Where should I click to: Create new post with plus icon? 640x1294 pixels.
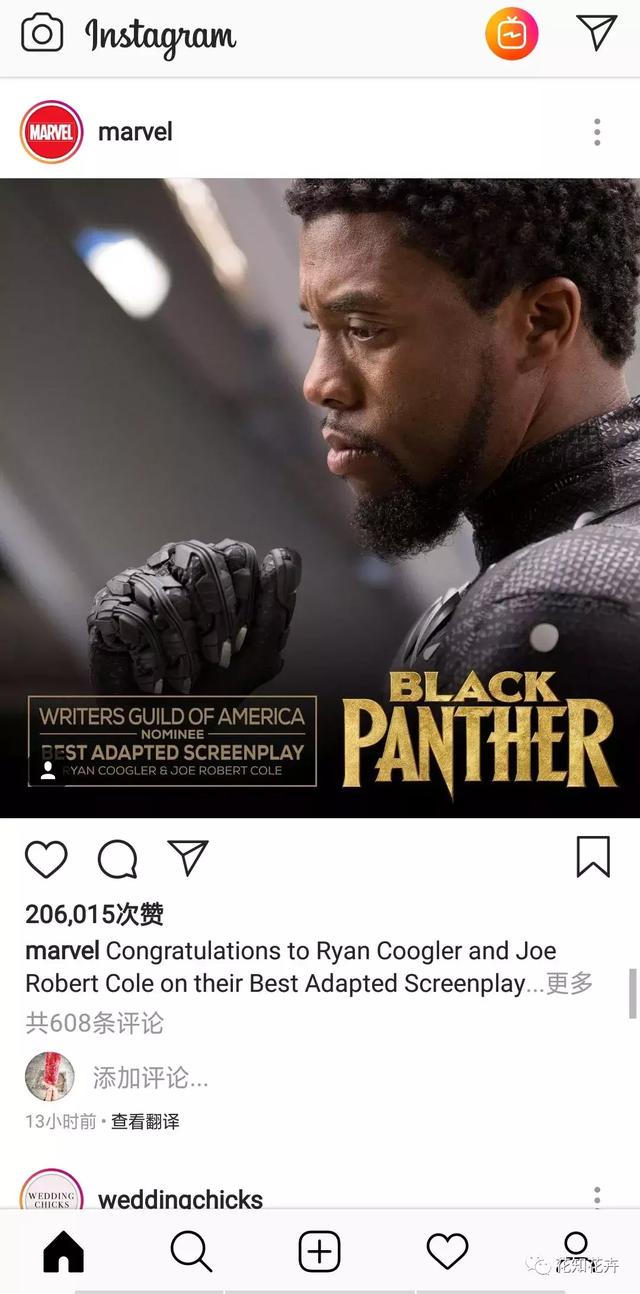320,1251
